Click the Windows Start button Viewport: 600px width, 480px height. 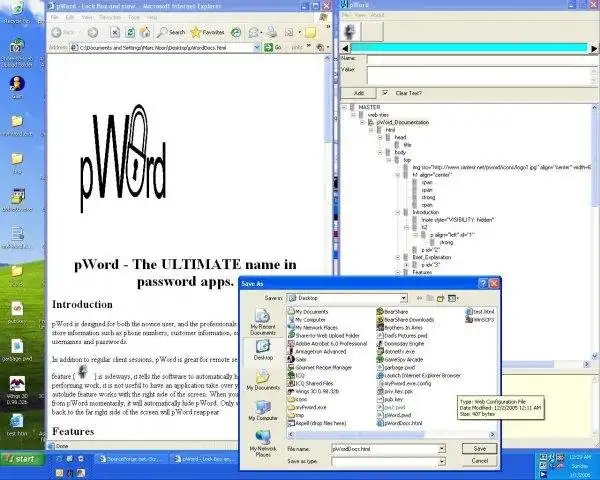pos(22,459)
